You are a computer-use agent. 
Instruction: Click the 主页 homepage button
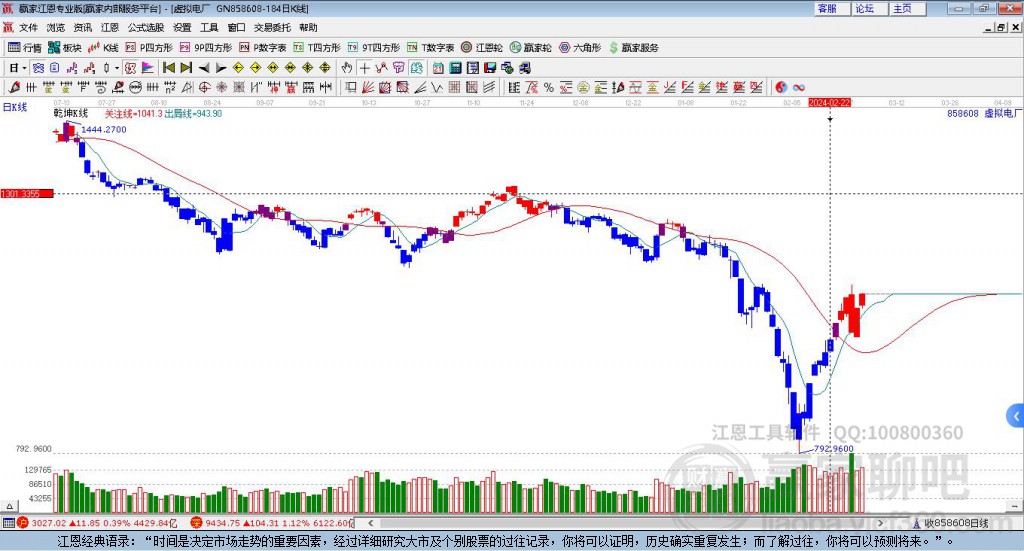click(x=908, y=8)
